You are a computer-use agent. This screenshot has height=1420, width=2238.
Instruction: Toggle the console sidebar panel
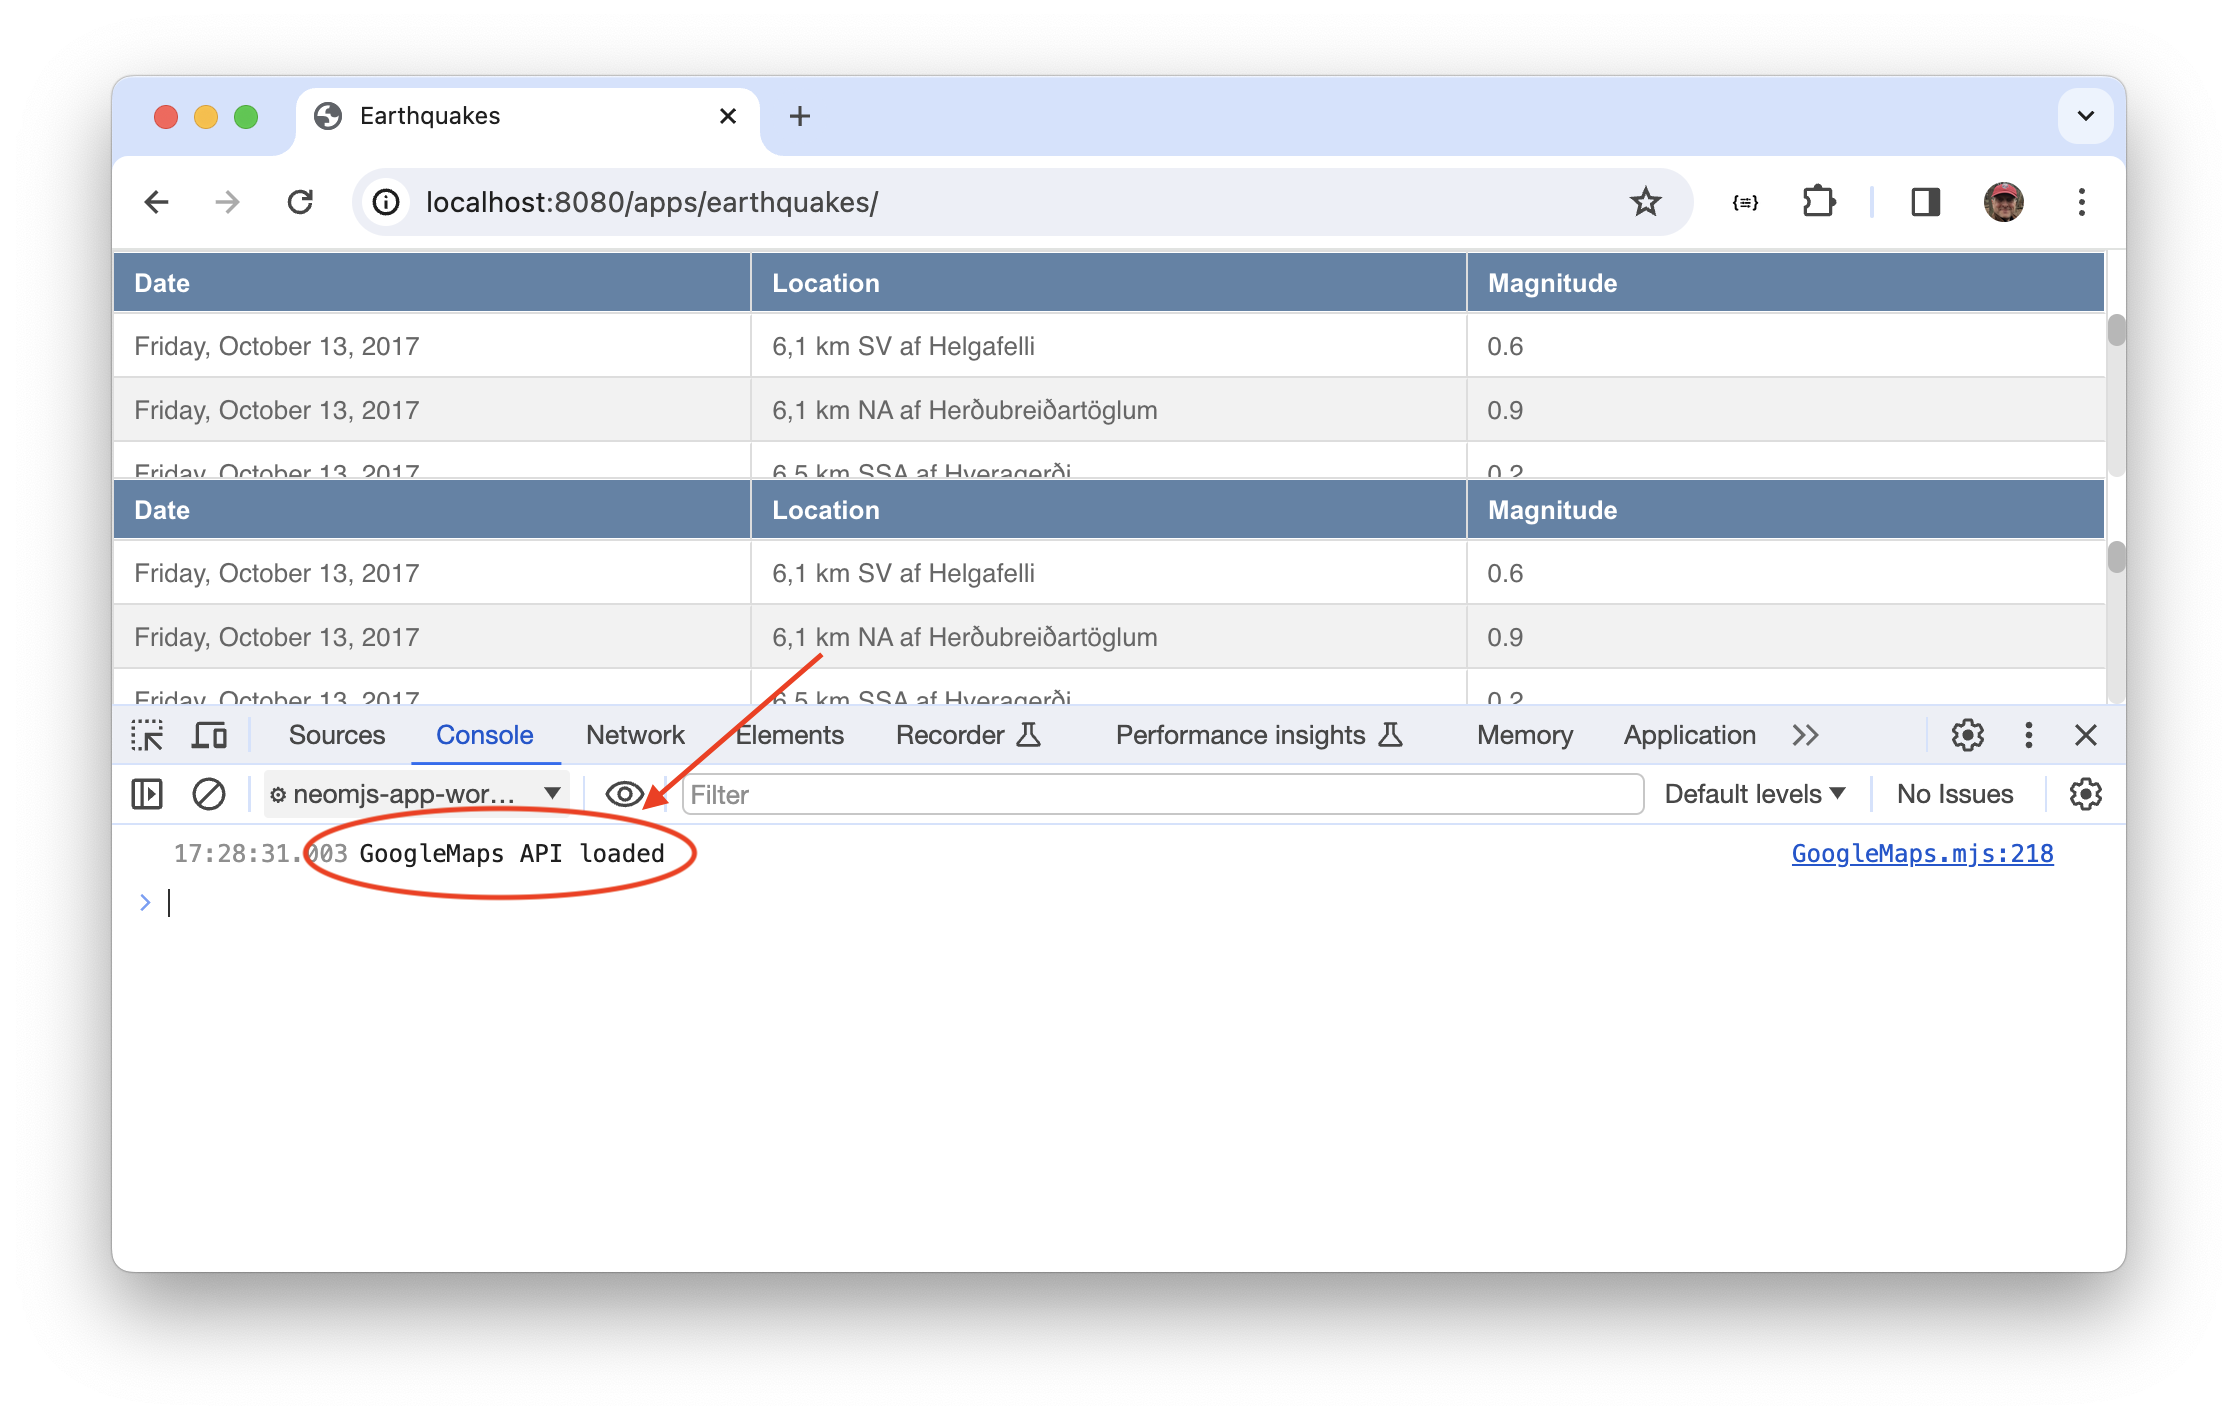pos(147,795)
